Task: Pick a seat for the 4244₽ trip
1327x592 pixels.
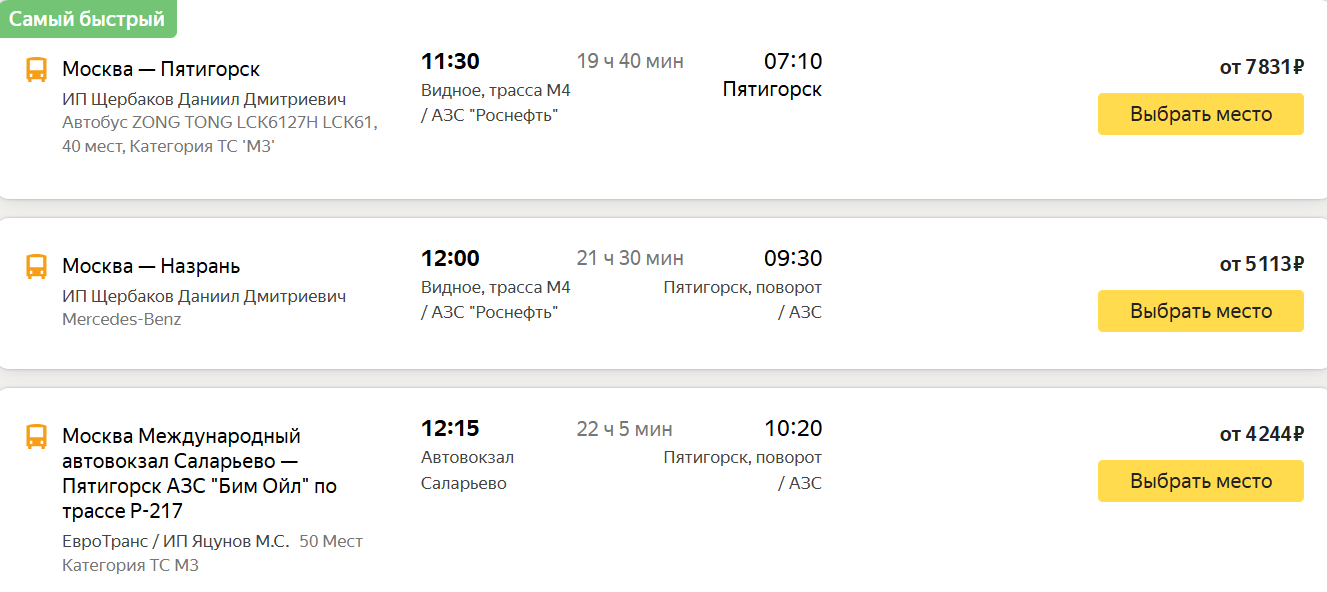Action: [1200, 481]
